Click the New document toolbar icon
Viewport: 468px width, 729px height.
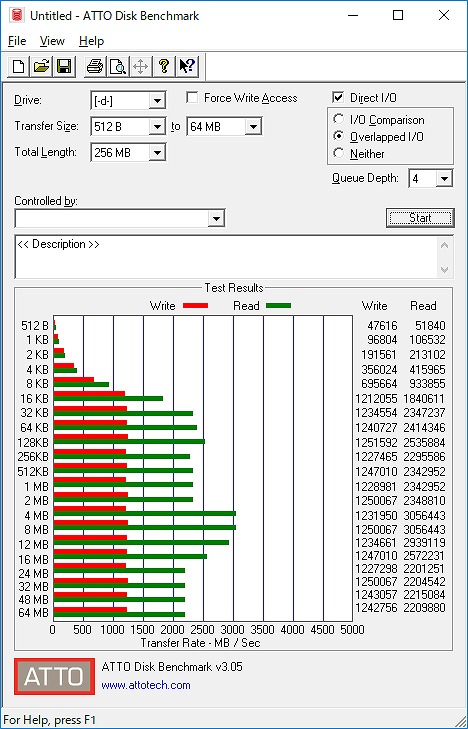[x=19, y=66]
